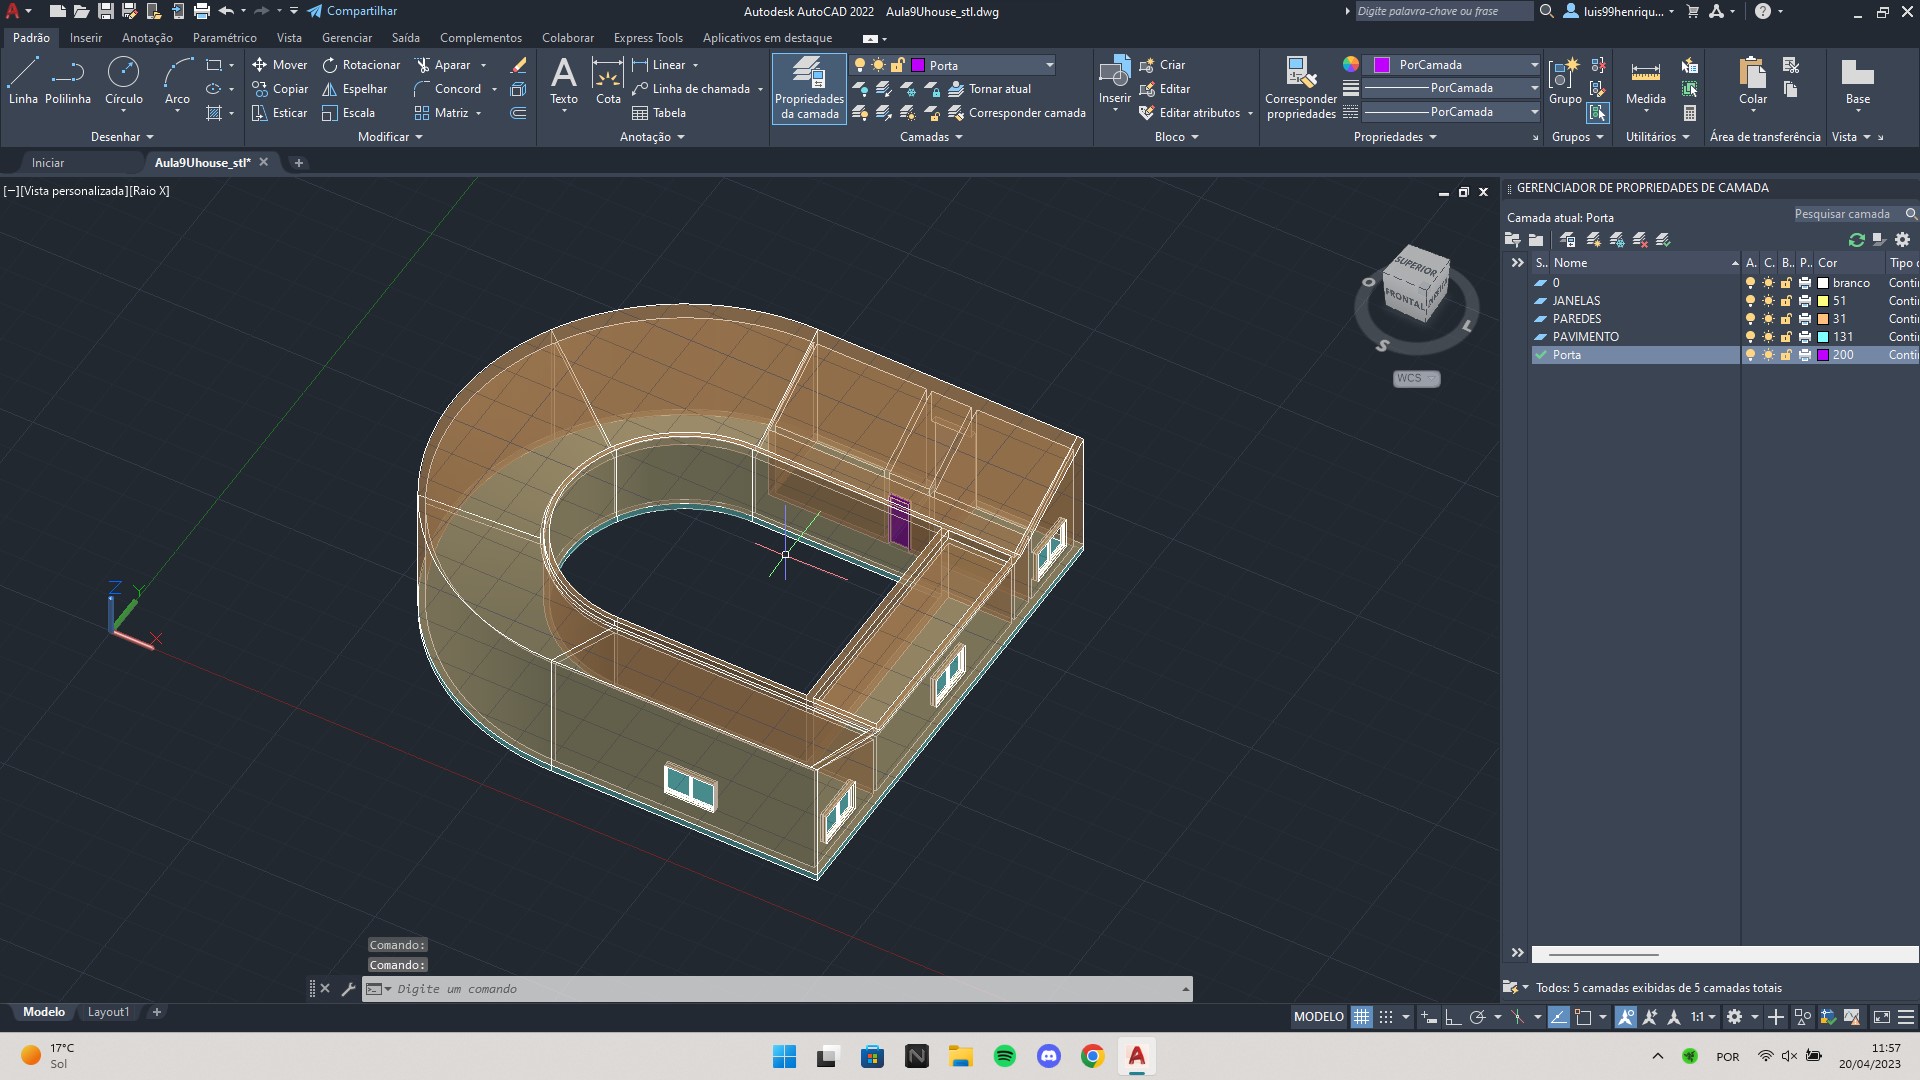Viewport: 1920px width, 1080px height.
Task: Open layer manager settings gear
Action: coord(1902,240)
